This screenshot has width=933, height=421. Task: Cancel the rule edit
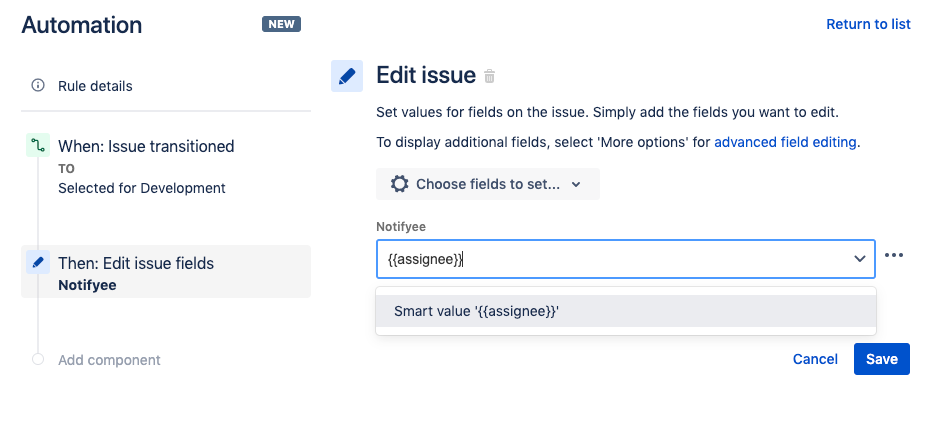815,359
